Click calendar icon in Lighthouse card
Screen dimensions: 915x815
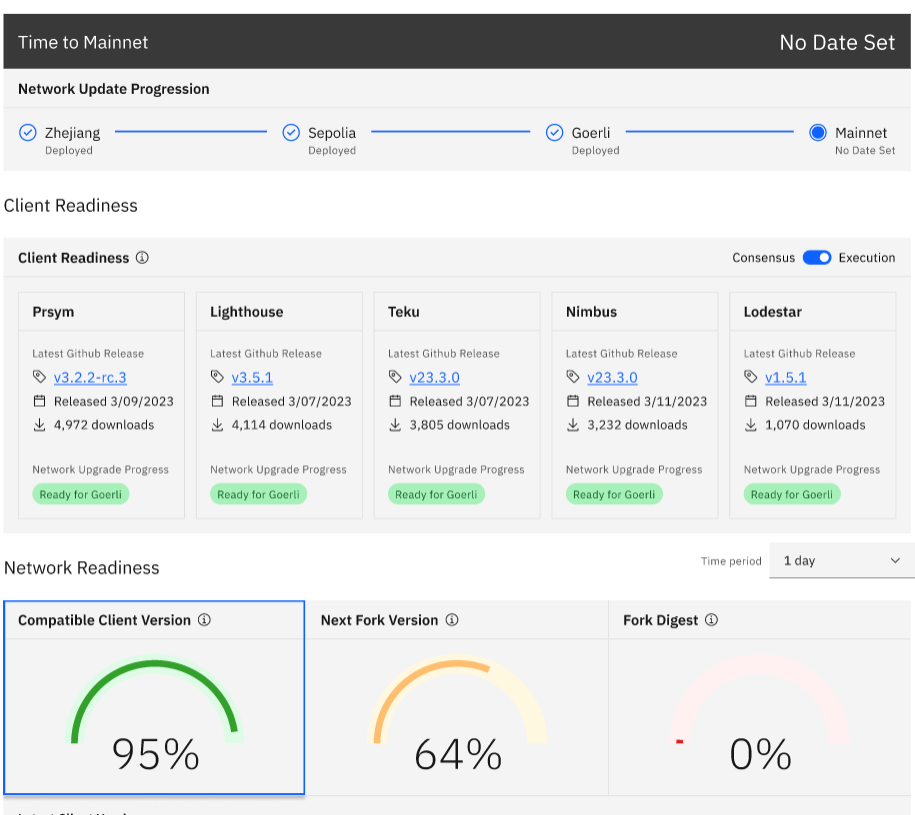coord(217,401)
